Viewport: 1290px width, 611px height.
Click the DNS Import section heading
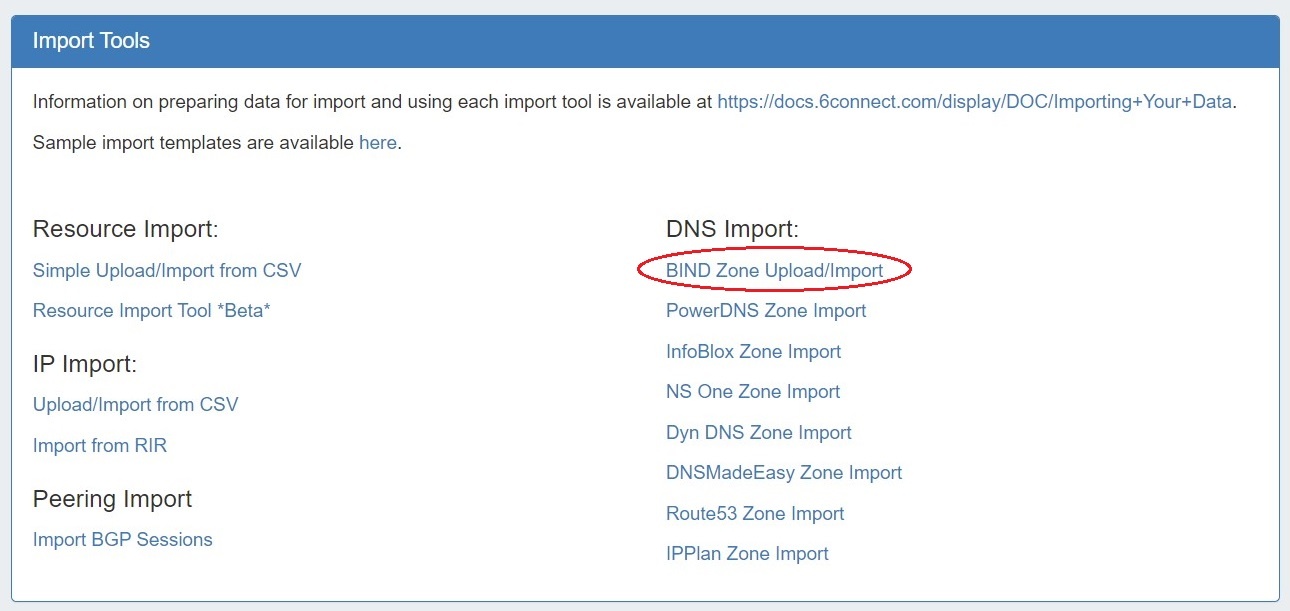[732, 229]
